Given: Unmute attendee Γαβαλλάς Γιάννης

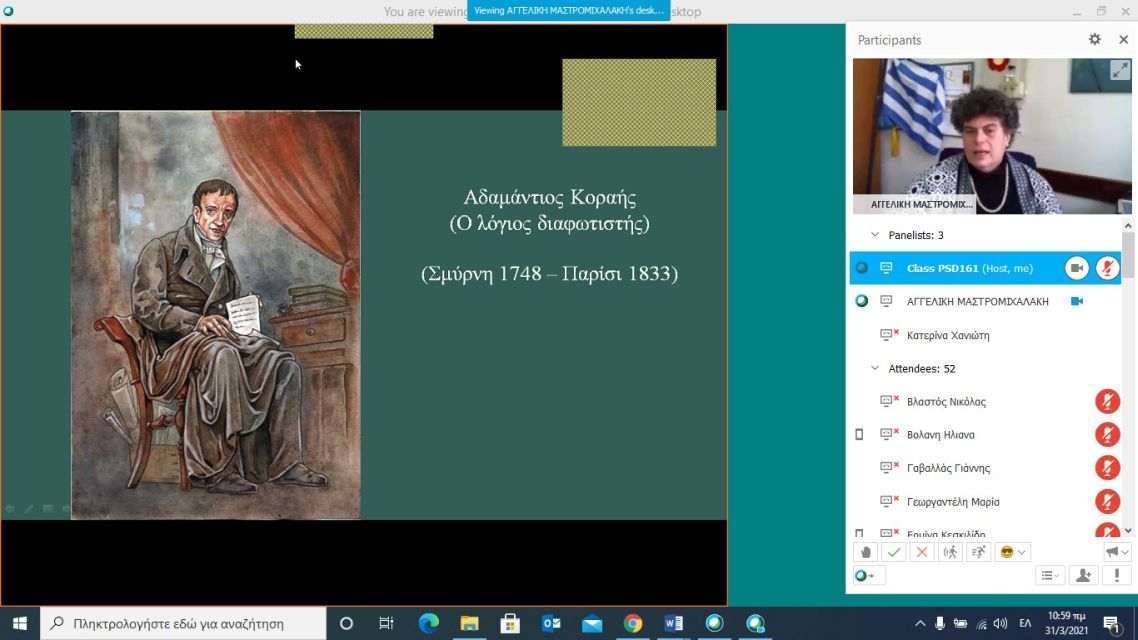Looking at the screenshot, I should [x=1107, y=468].
